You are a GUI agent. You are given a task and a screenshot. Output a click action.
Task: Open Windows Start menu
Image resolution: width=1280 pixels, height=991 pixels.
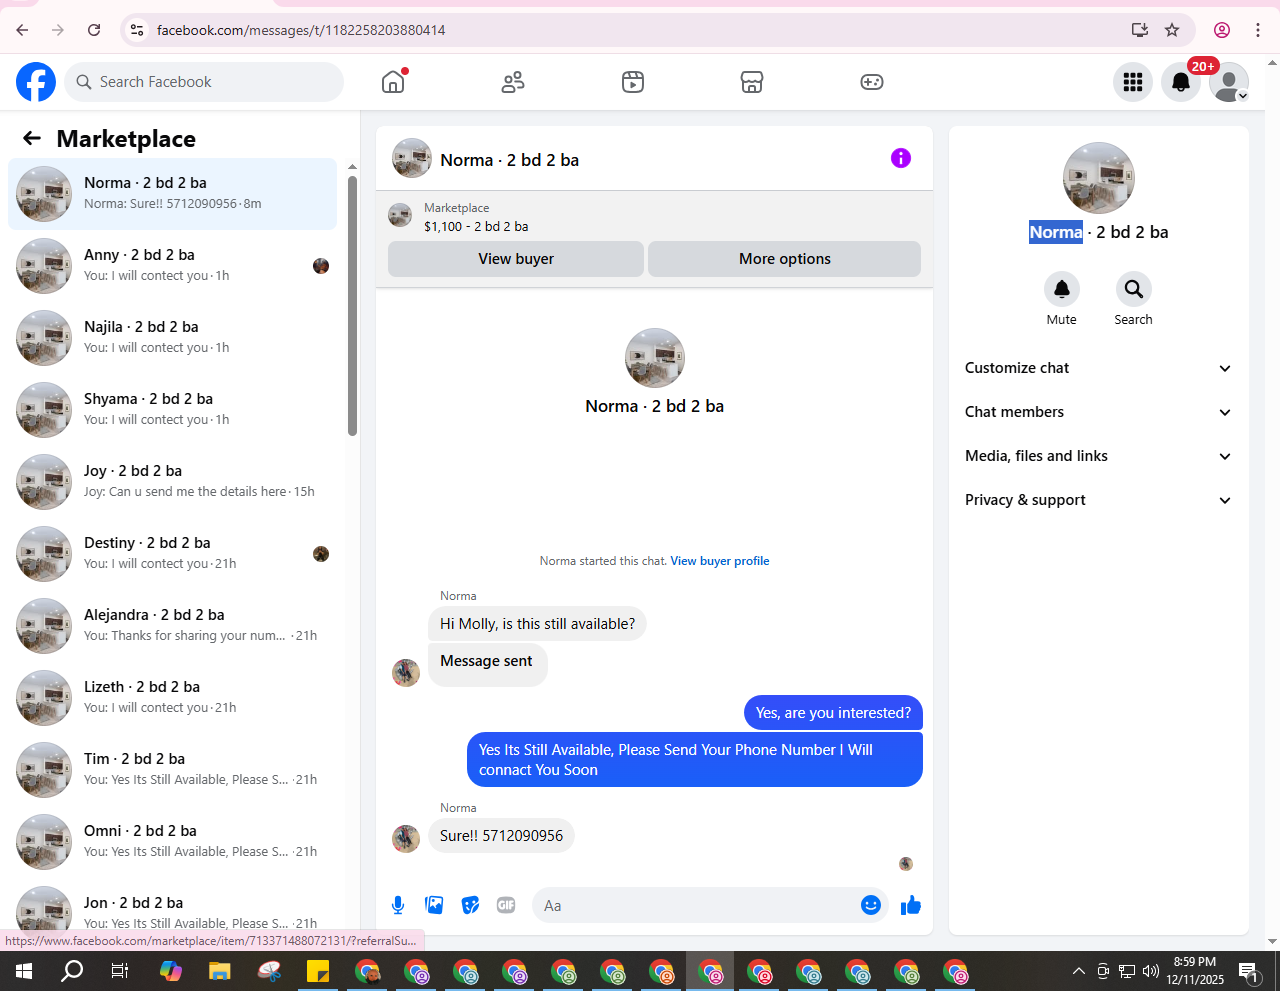tap(24, 971)
